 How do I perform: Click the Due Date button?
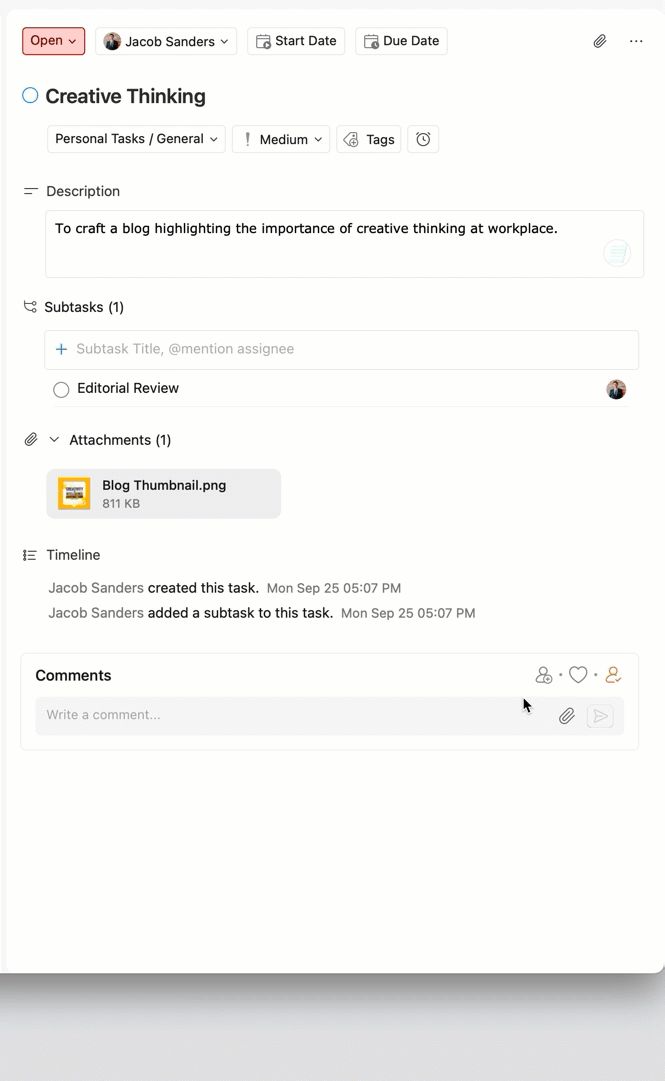[401, 41]
